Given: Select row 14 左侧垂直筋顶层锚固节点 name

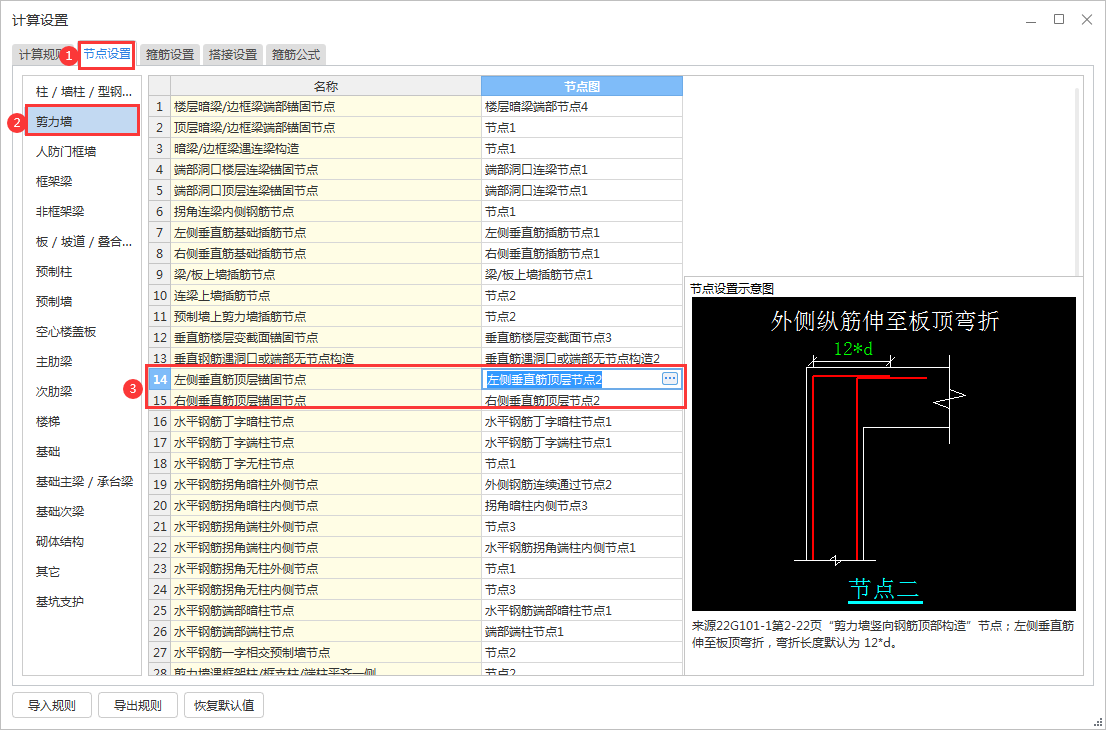Looking at the screenshot, I should click(x=326, y=379).
